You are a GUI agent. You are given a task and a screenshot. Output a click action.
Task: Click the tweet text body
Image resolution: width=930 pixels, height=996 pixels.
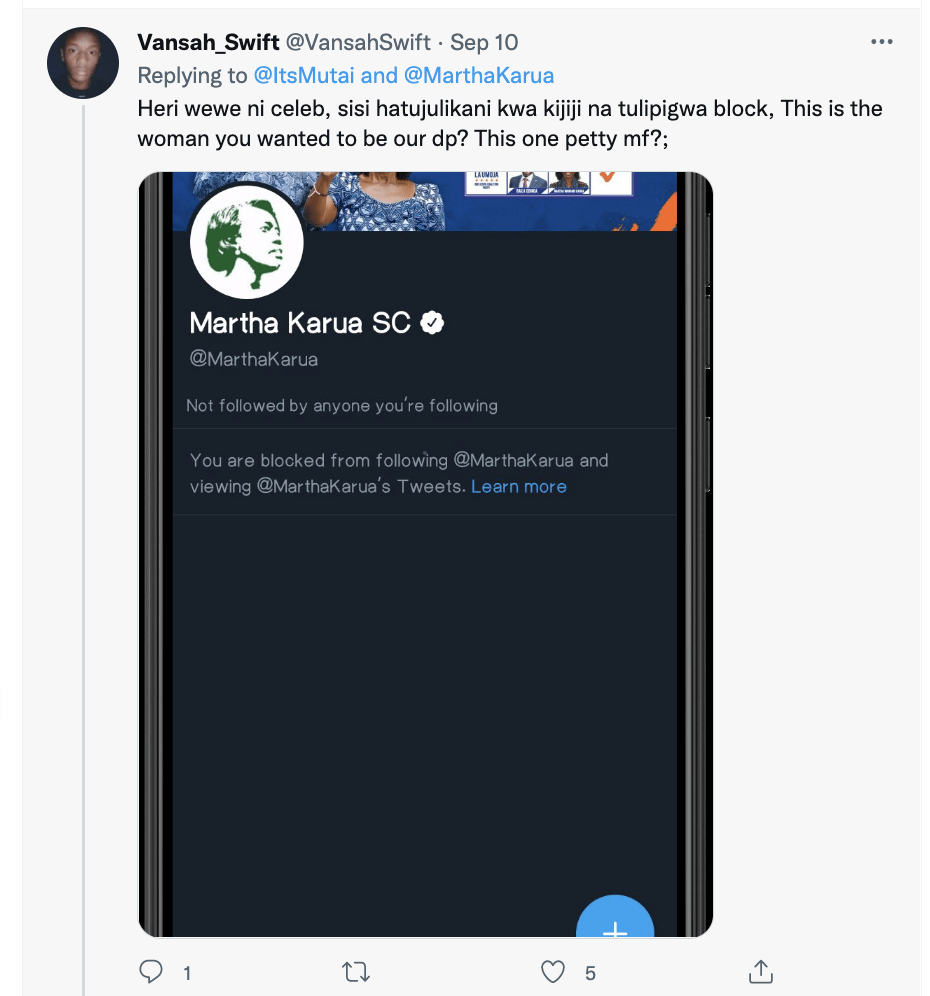pyautogui.click(x=509, y=122)
